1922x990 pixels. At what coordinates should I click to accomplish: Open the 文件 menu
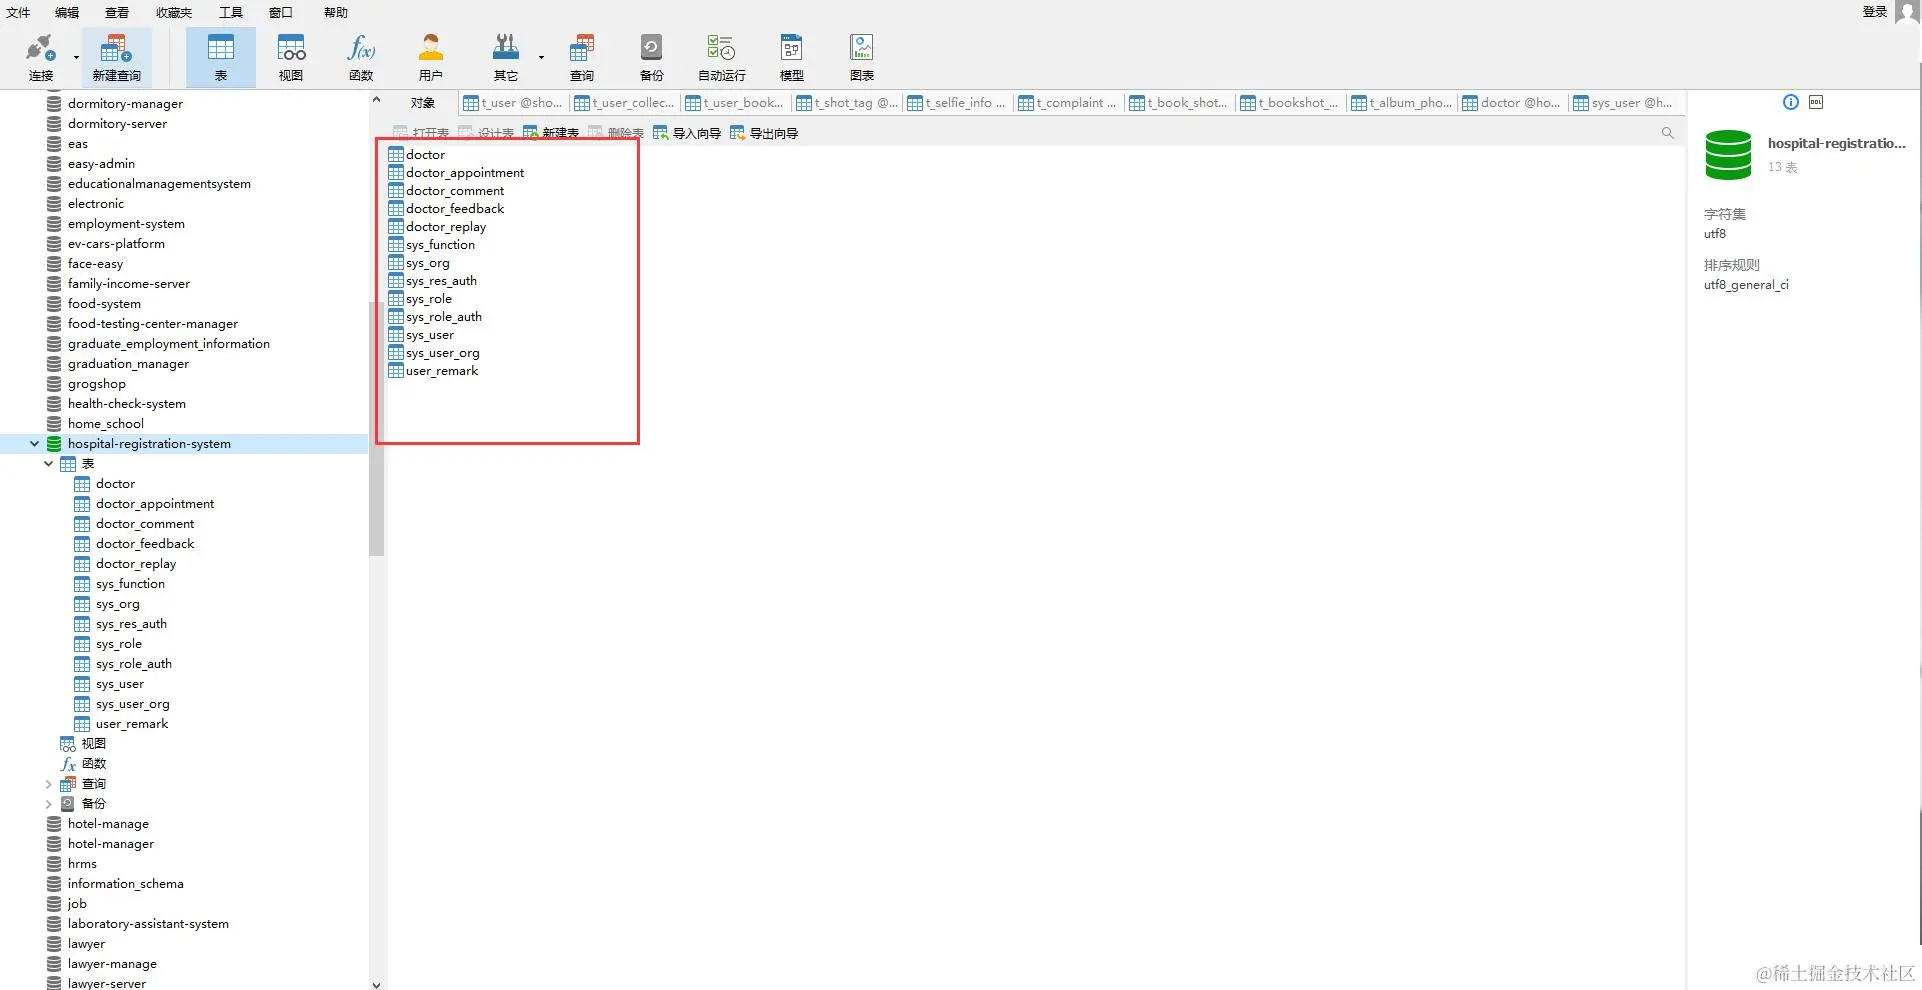[18, 12]
